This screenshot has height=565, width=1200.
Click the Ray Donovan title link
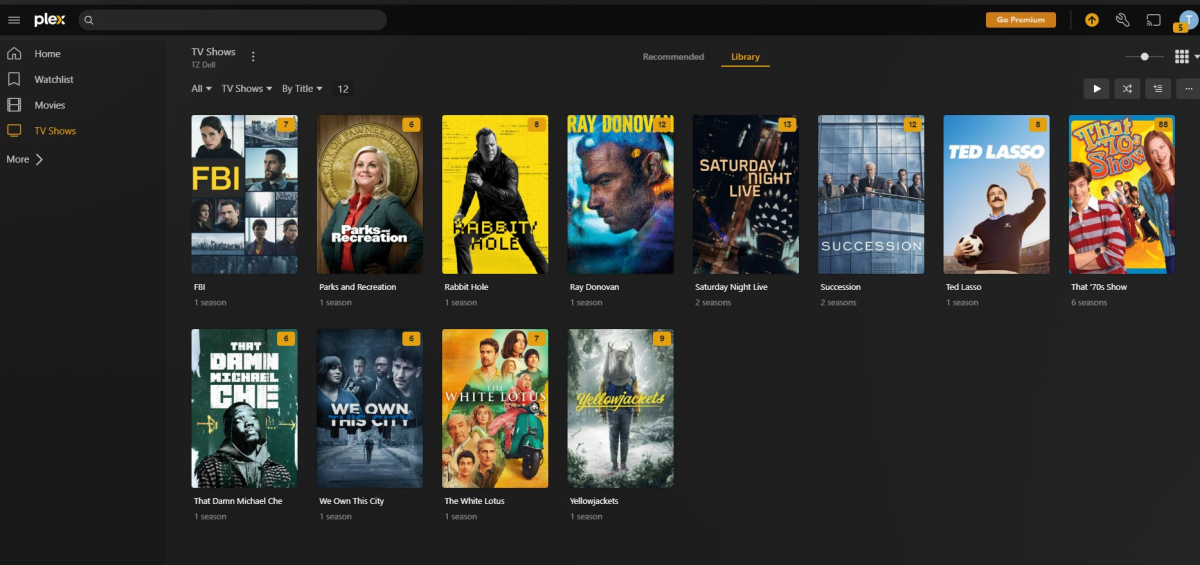pos(594,287)
